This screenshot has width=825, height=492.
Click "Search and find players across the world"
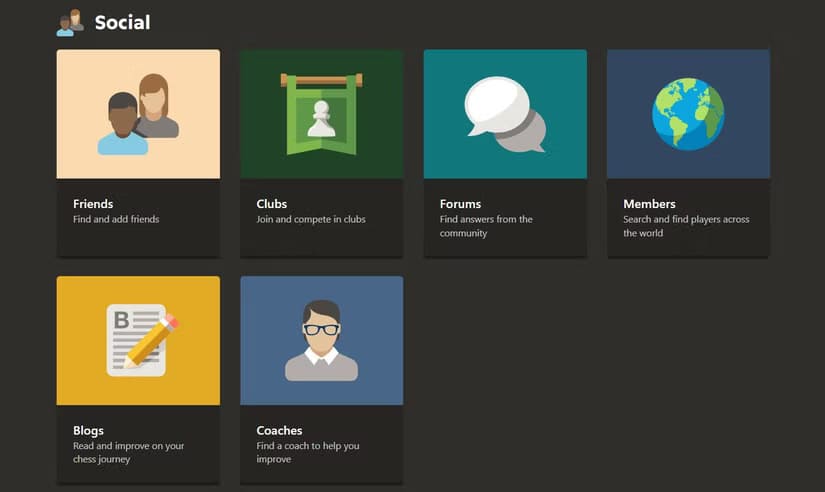(x=686, y=226)
